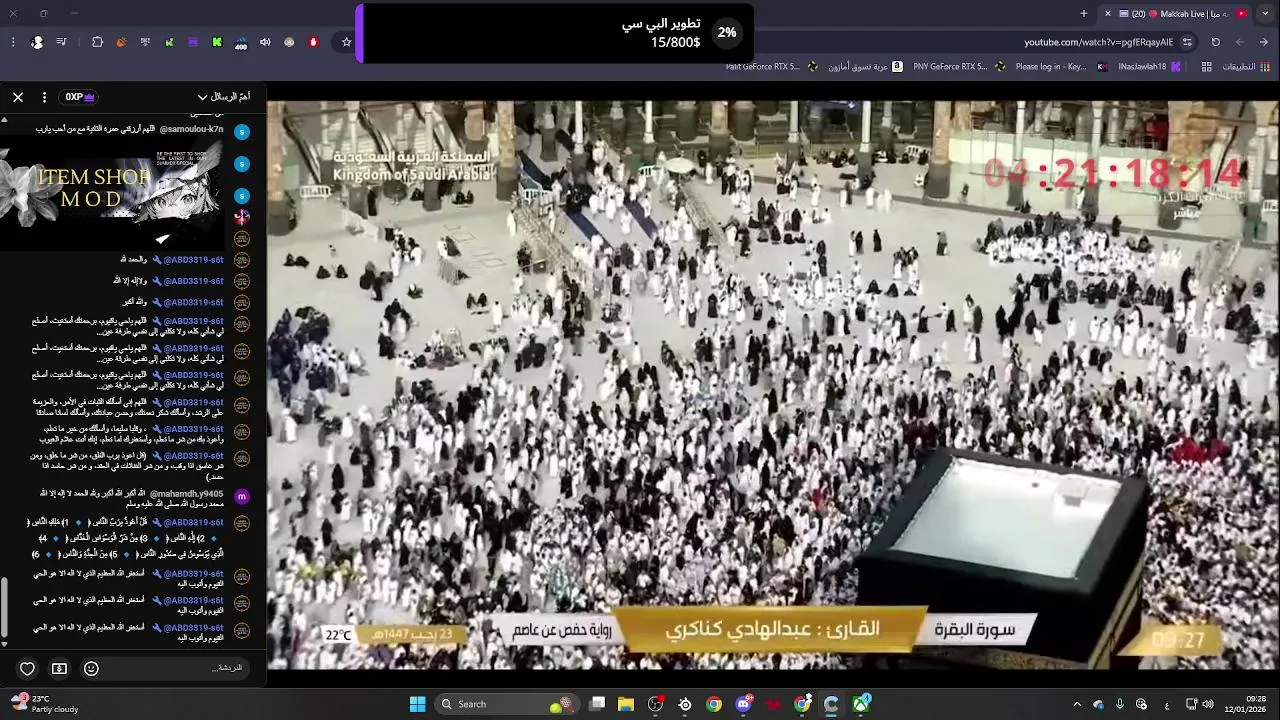
Task: Click the red shield extension icon
Action: tap(313, 42)
